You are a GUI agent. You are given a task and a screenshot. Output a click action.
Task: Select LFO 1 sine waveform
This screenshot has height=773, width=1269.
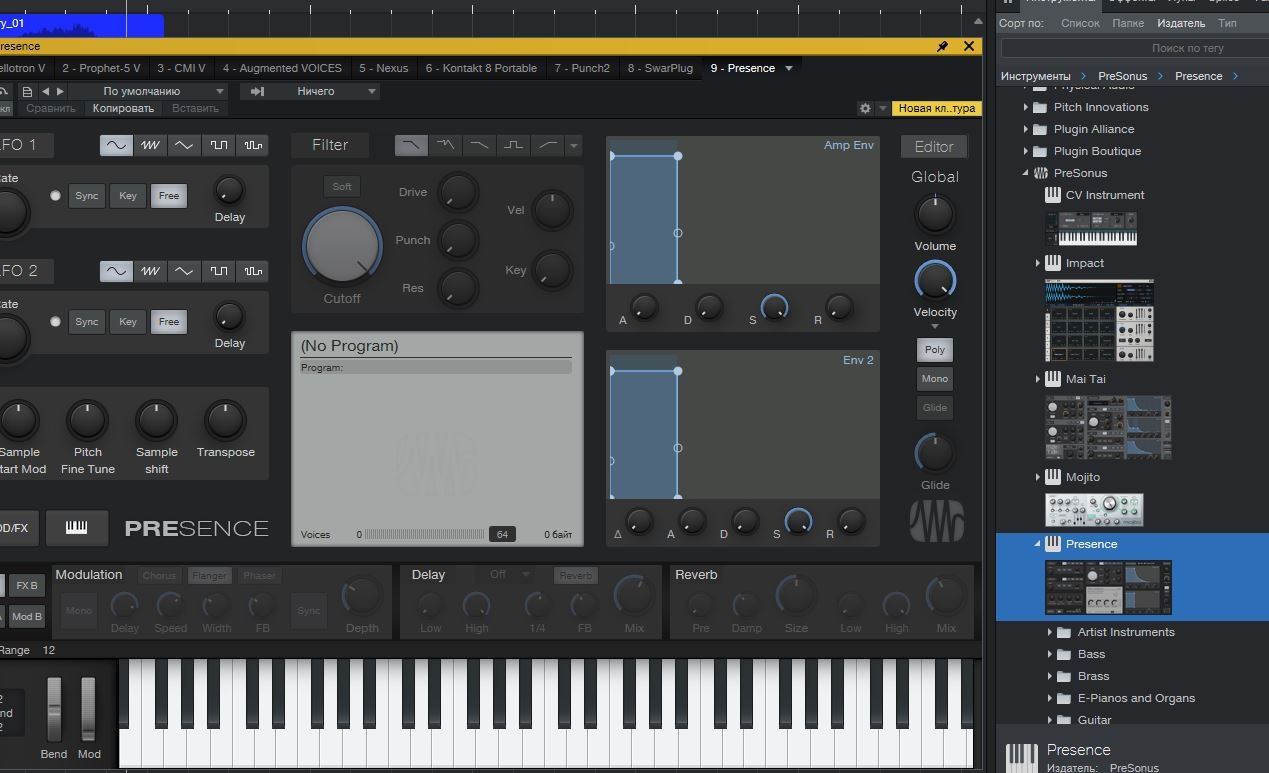coord(116,145)
